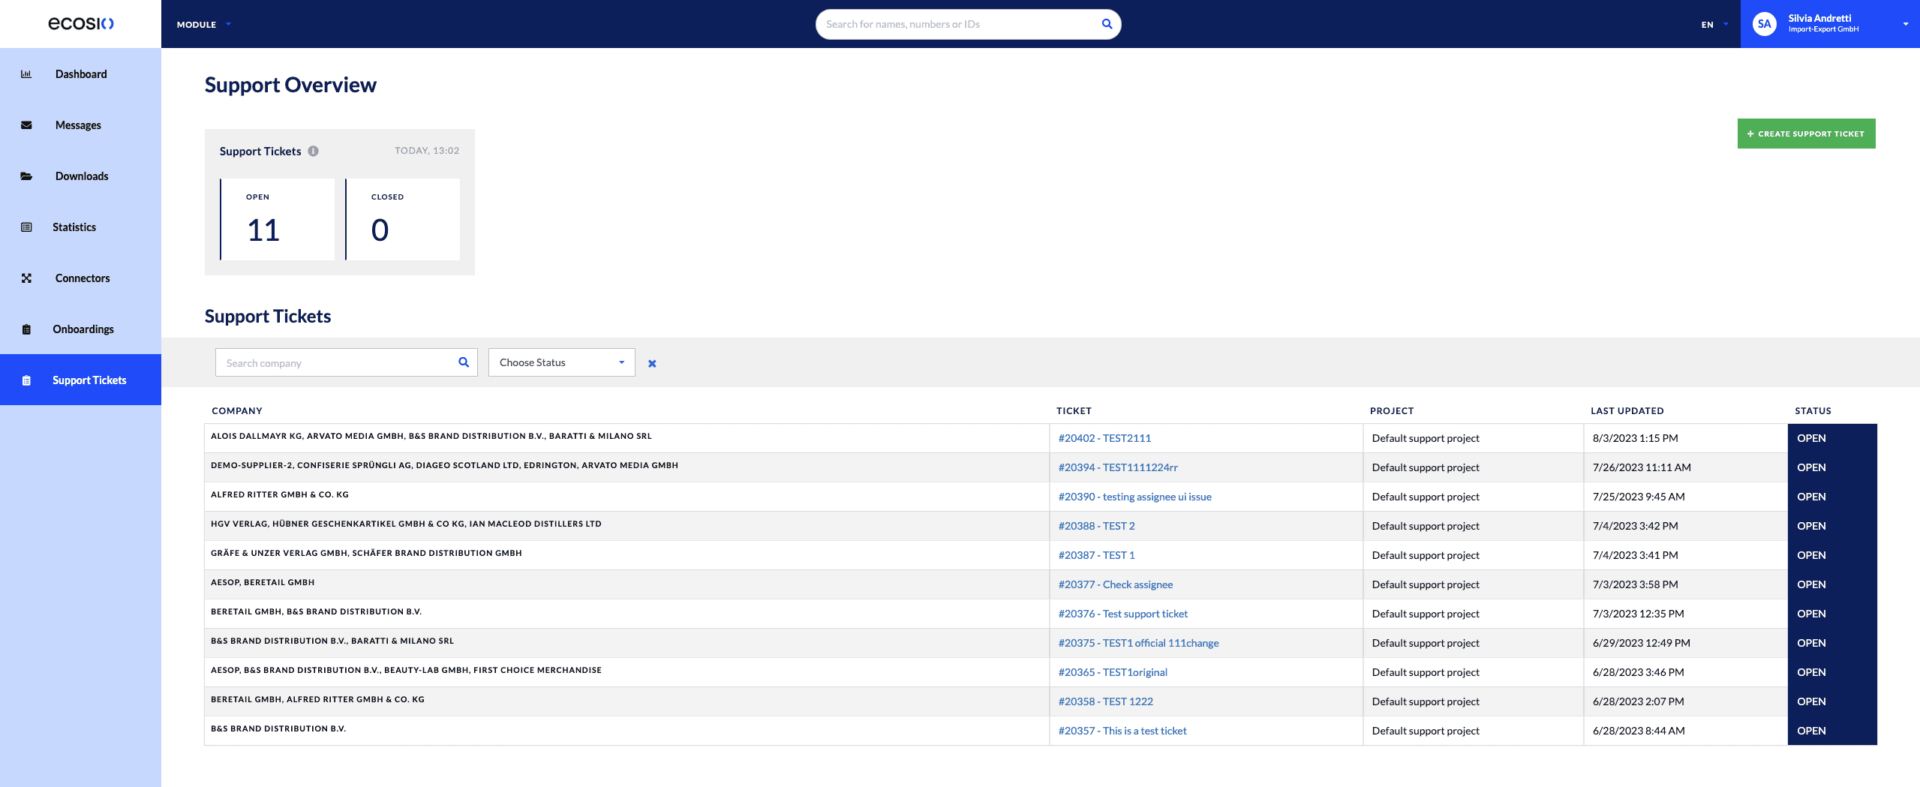Click the Dashboard chart icon in sidebar

tap(26, 74)
